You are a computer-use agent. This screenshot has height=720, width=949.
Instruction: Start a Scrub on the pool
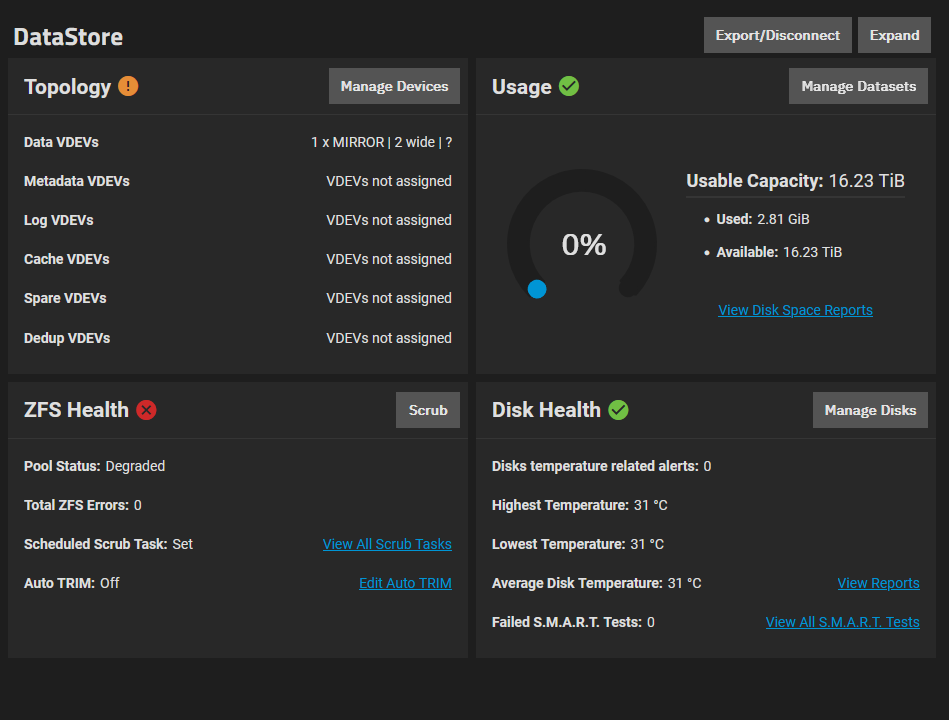(x=428, y=410)
